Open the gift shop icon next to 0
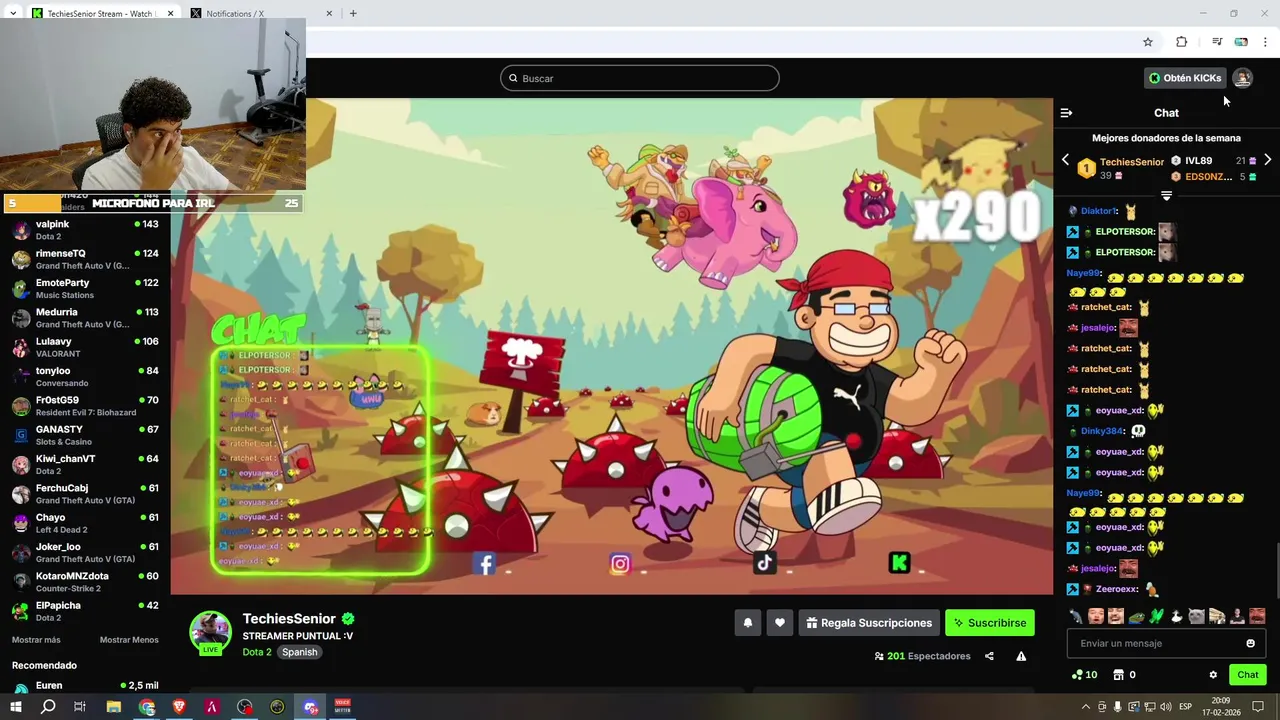This screenshot has width=1280, height=720. (1119, 675)
